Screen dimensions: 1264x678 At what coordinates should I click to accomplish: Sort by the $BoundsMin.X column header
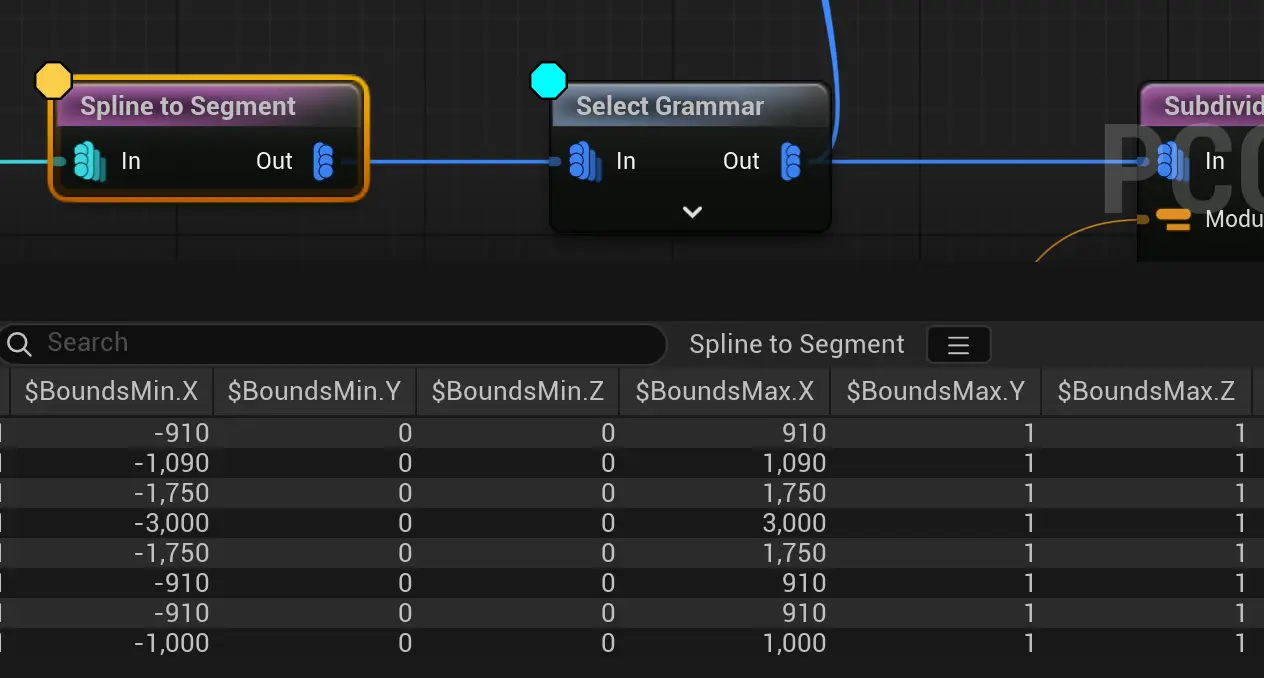tap(111, 392)
